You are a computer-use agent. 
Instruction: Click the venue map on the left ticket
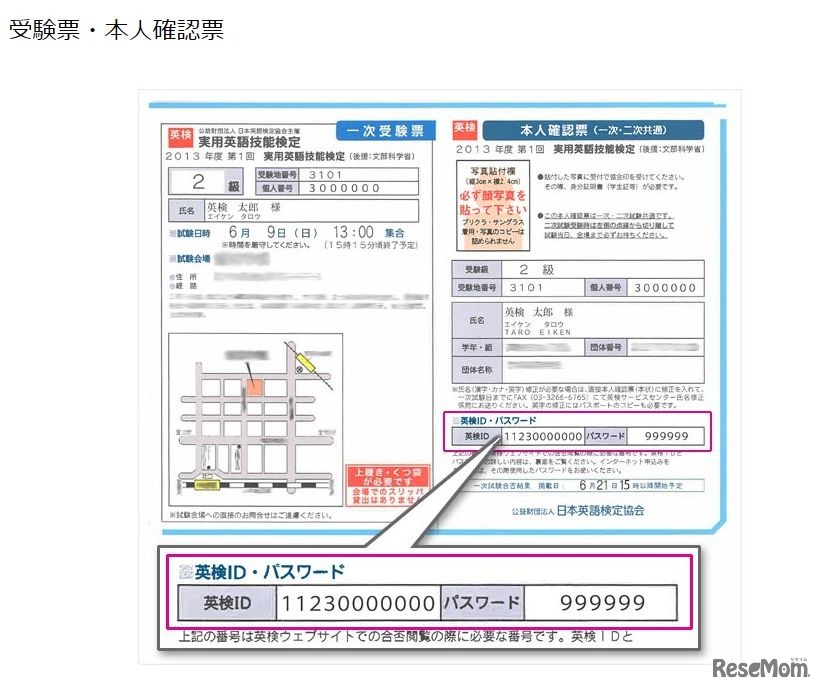256,420
